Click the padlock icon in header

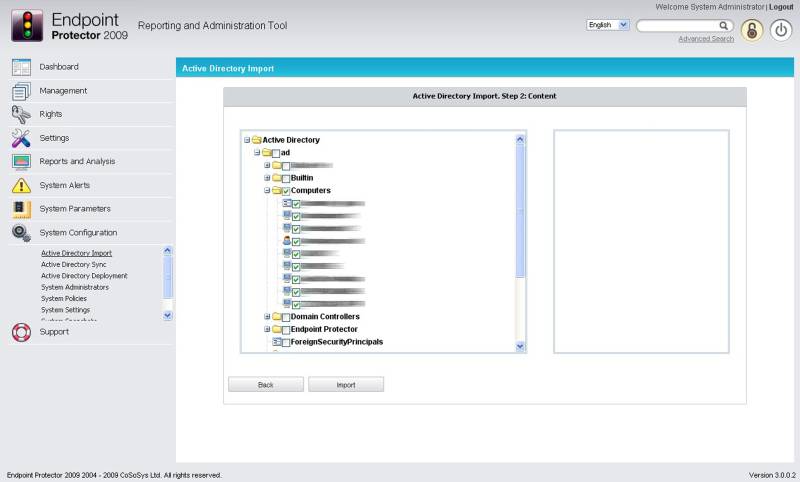(x=752, y=31)
